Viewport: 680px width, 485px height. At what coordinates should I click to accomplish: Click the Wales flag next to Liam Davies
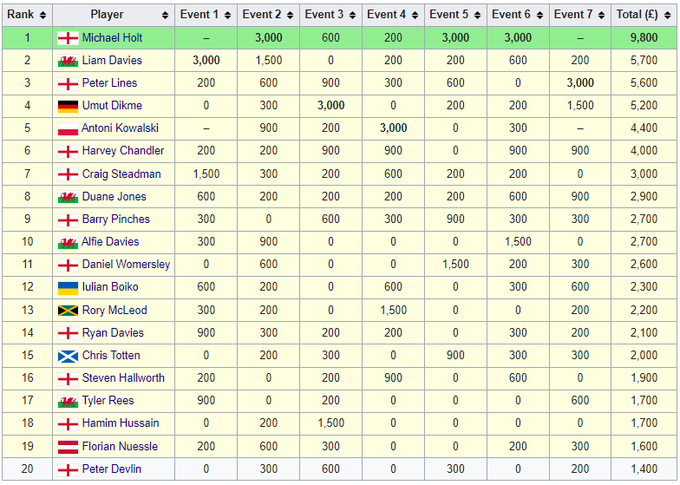(67, 61)
